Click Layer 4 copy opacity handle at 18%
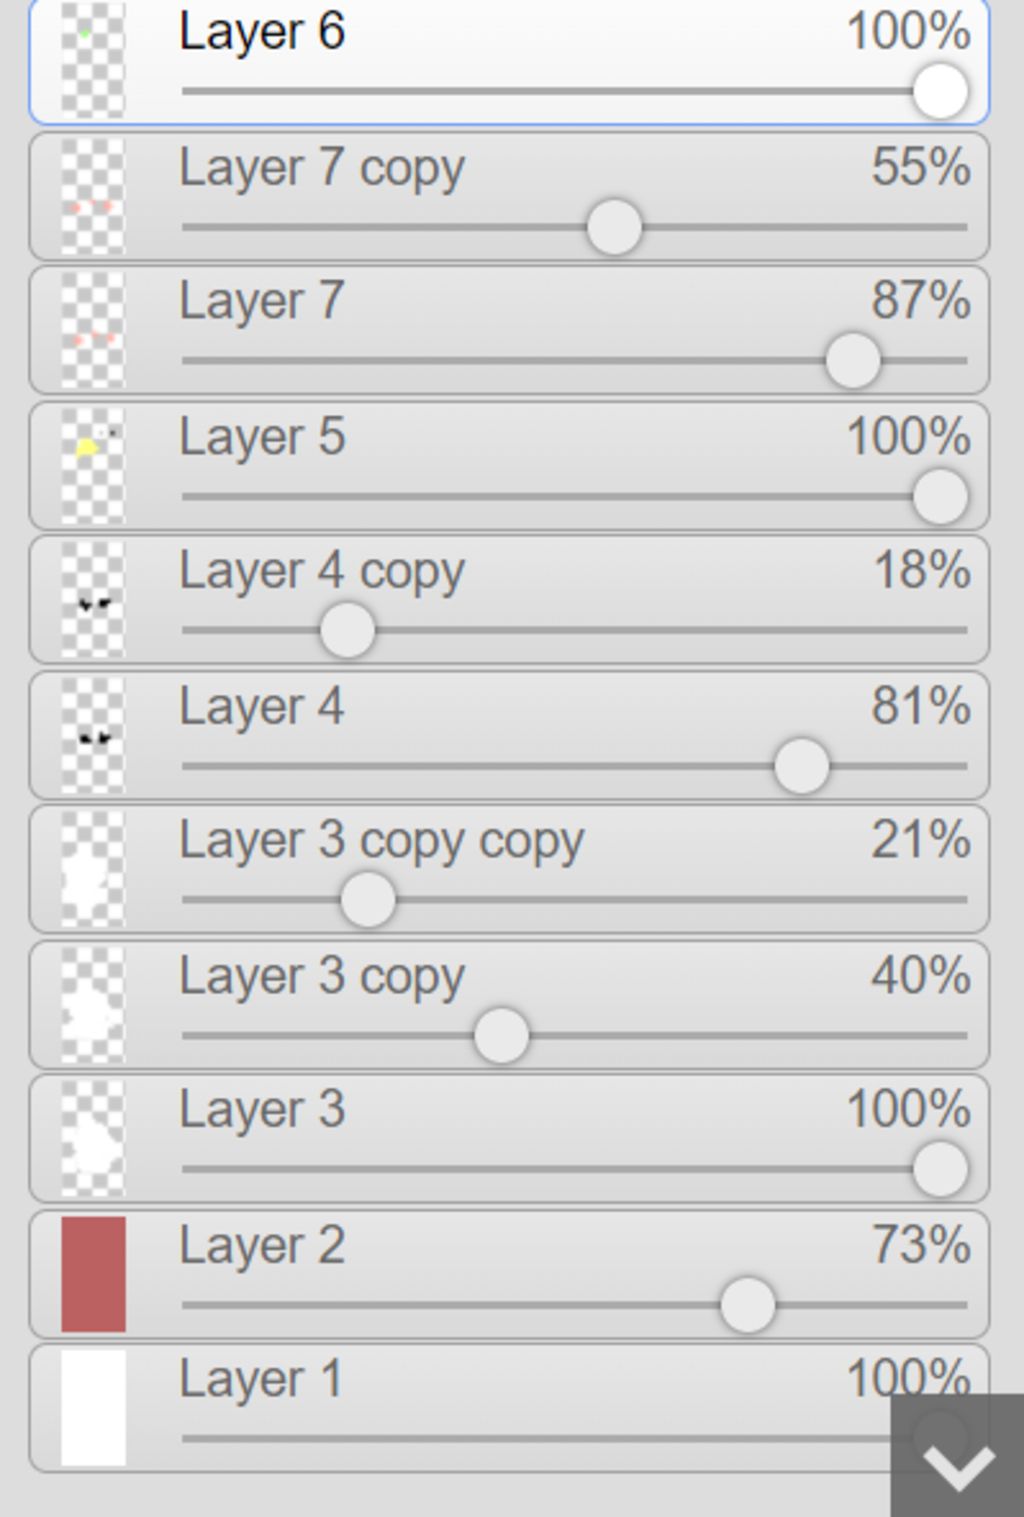 click(347, 631)
